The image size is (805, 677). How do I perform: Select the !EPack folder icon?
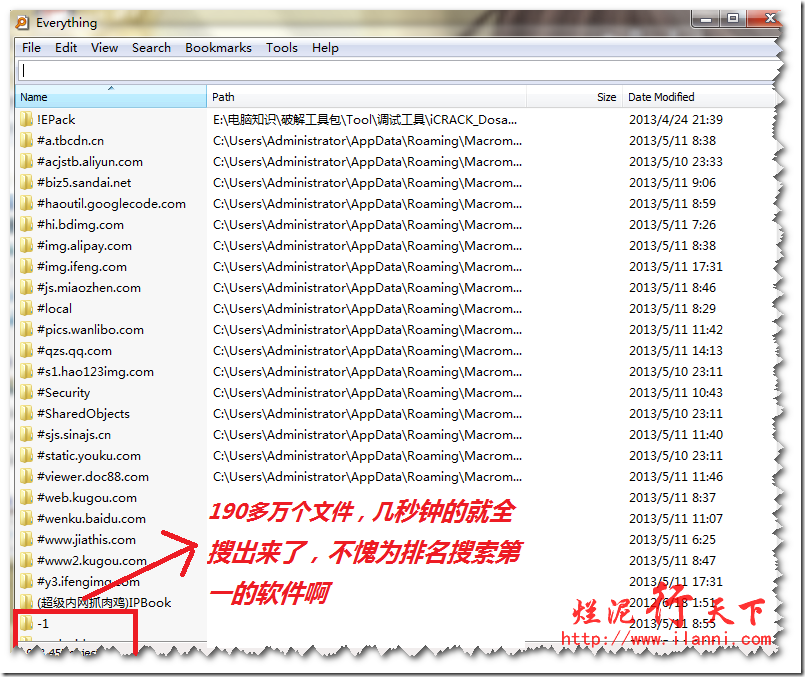(x=26, y=120)
